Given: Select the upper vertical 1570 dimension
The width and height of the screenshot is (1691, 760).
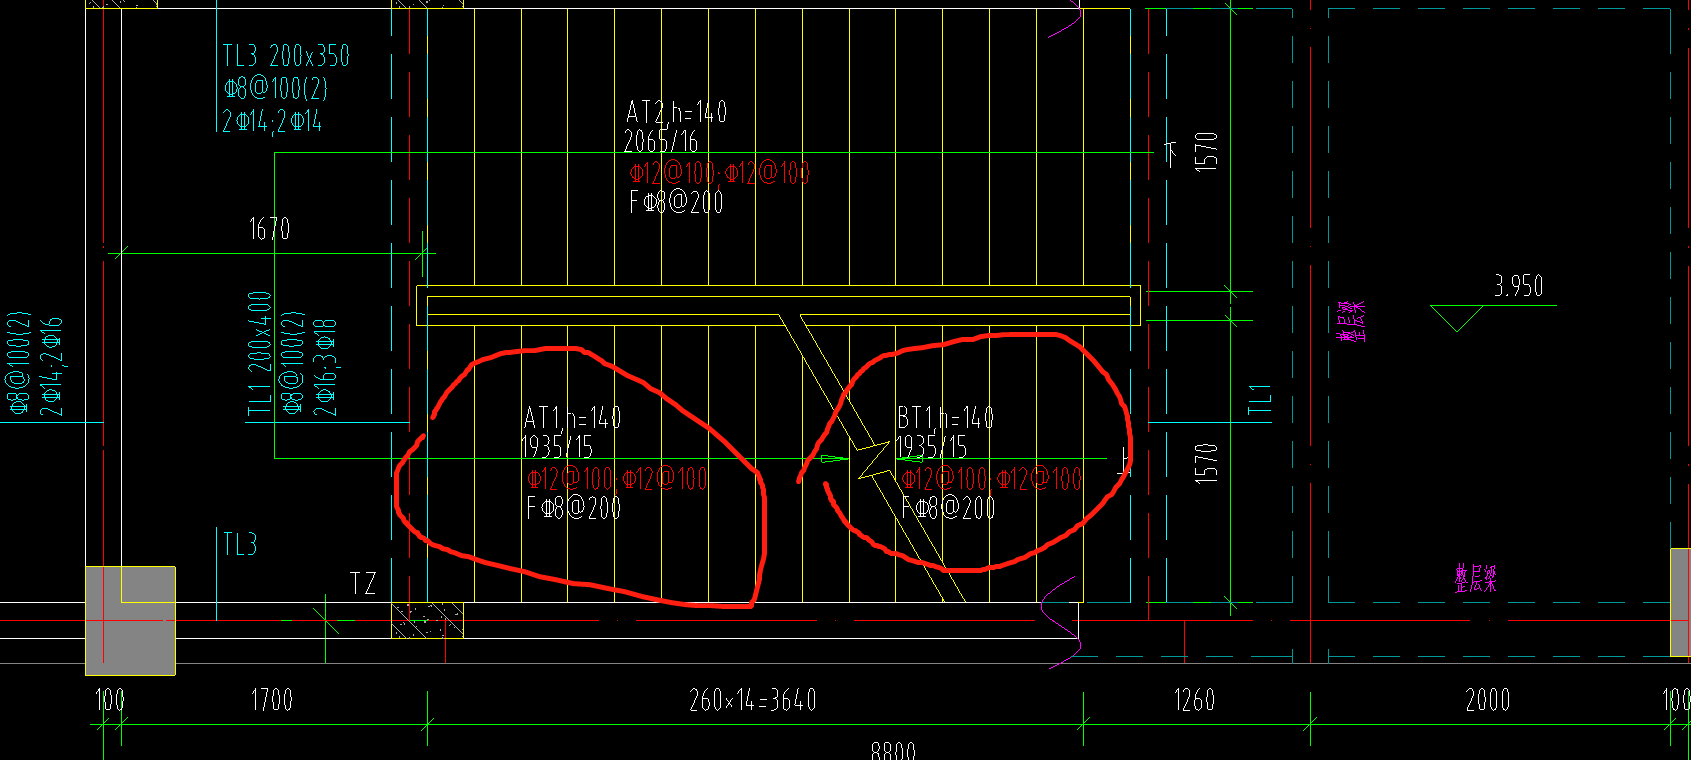Looking at the screenshot, I should (x=1206, y=151).
